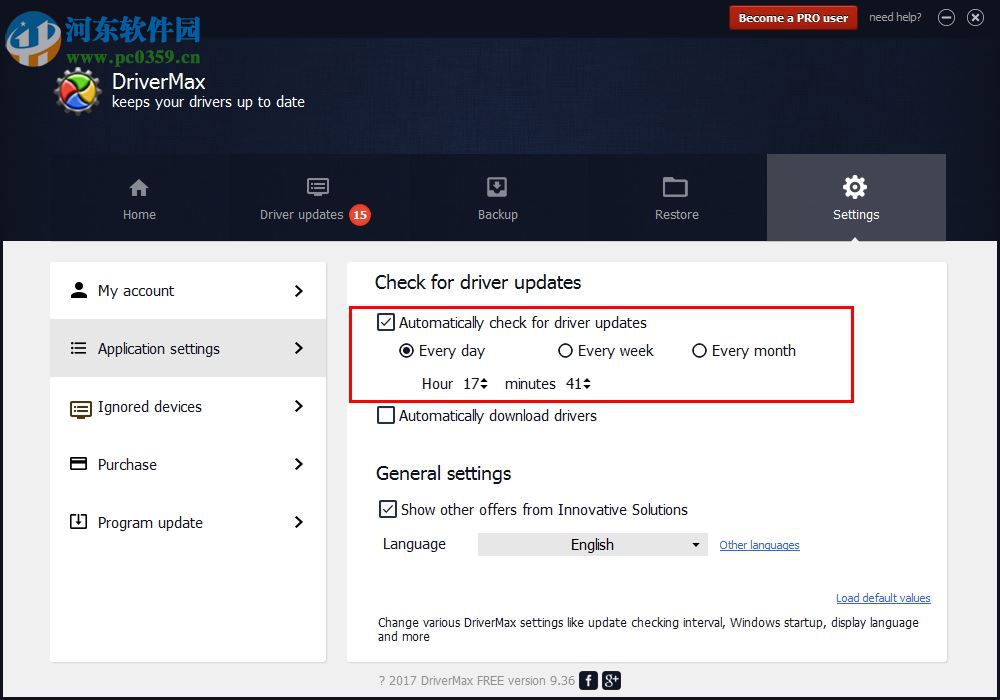Open the Google Plus icon
Image resolution: width=1000 pixels, height=700 pixels.
(611, 680)
